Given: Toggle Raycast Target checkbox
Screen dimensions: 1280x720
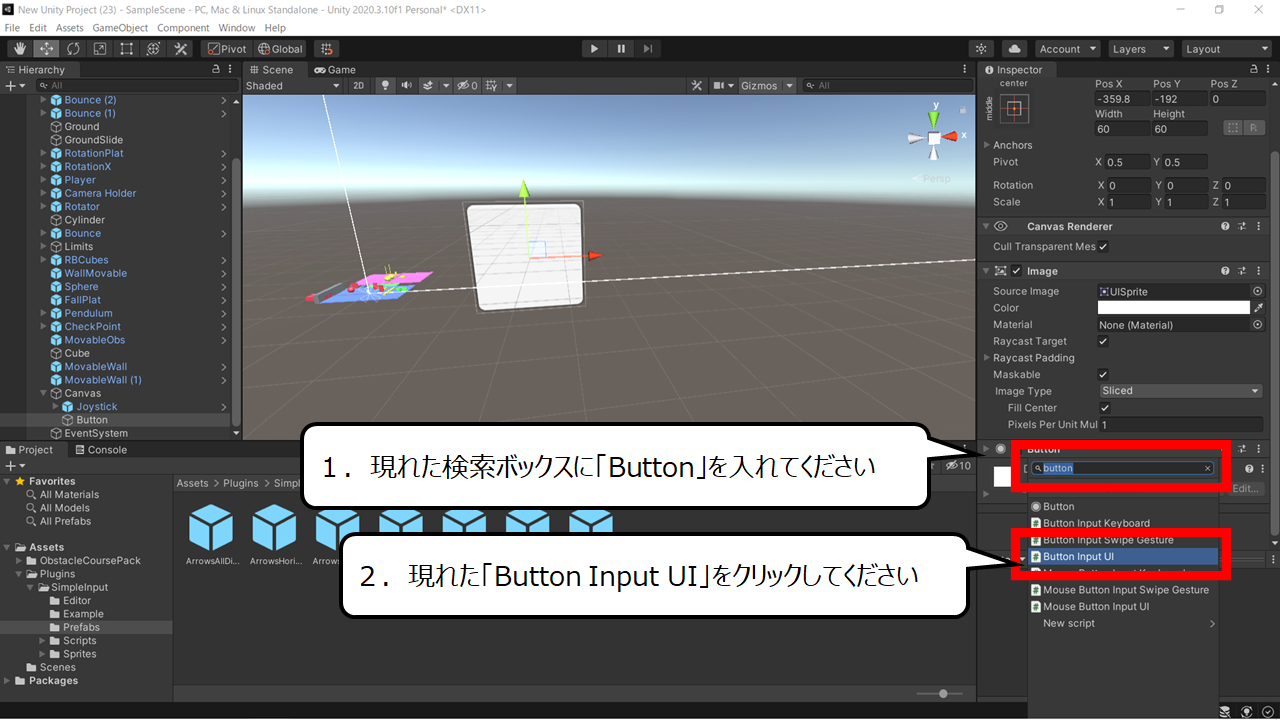Looking at the screenshot, I should click(1103, 341).
